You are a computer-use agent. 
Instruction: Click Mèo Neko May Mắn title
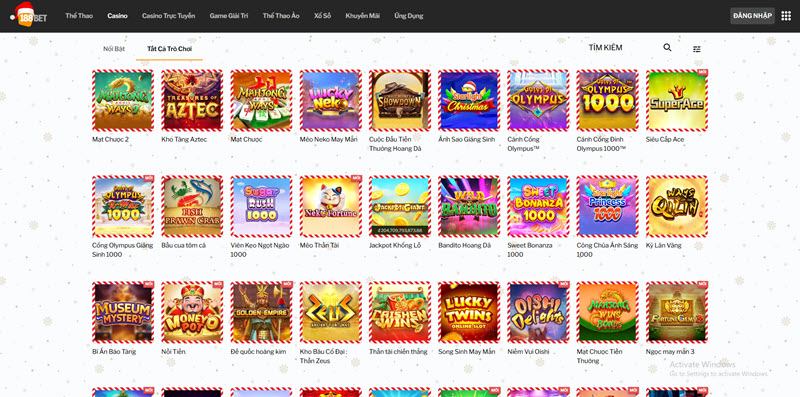(x=328, y=139)
